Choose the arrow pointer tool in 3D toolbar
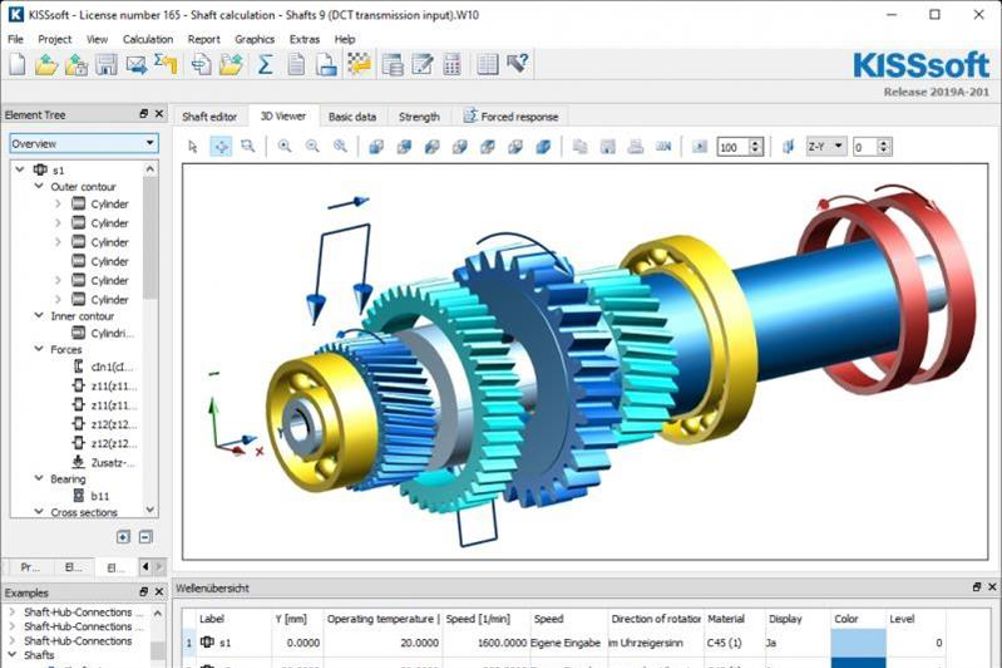The image size is (1002, 668). pyautogui.click(x=192, y=146)
